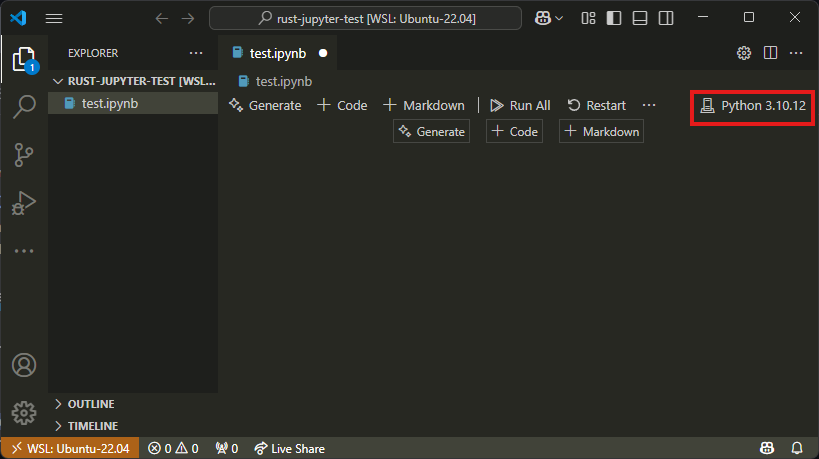This screenshot has height=459, width=819.
Task: Open the Copilot dropdown arrow in title bar
Action: pyautogui.click(x=559, y=18)
